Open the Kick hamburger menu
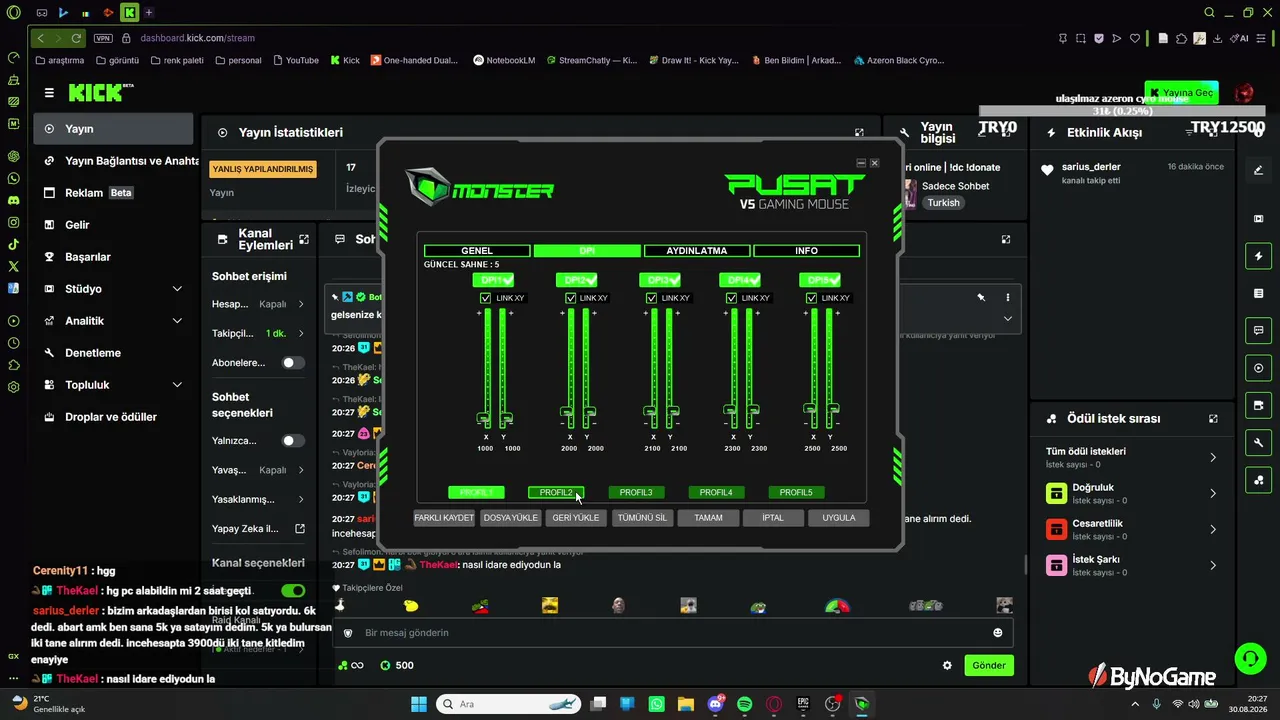This screenshot has height=720, width=1280. click(x=49, y=93)
